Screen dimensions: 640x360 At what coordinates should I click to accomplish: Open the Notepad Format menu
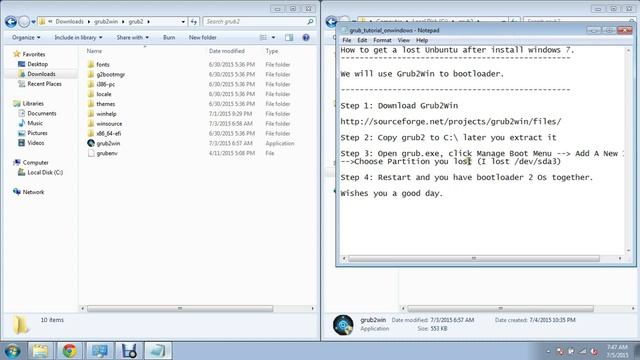382,40
